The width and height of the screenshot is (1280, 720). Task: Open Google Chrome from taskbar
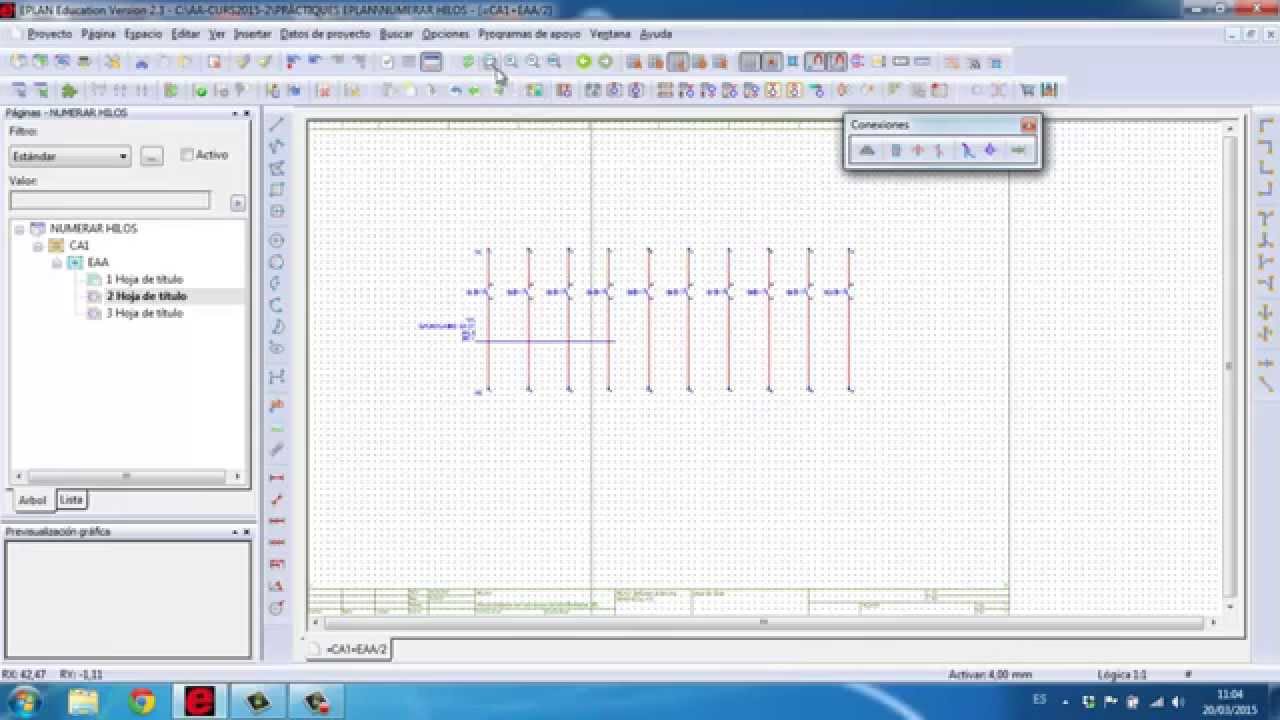point(142,702)
